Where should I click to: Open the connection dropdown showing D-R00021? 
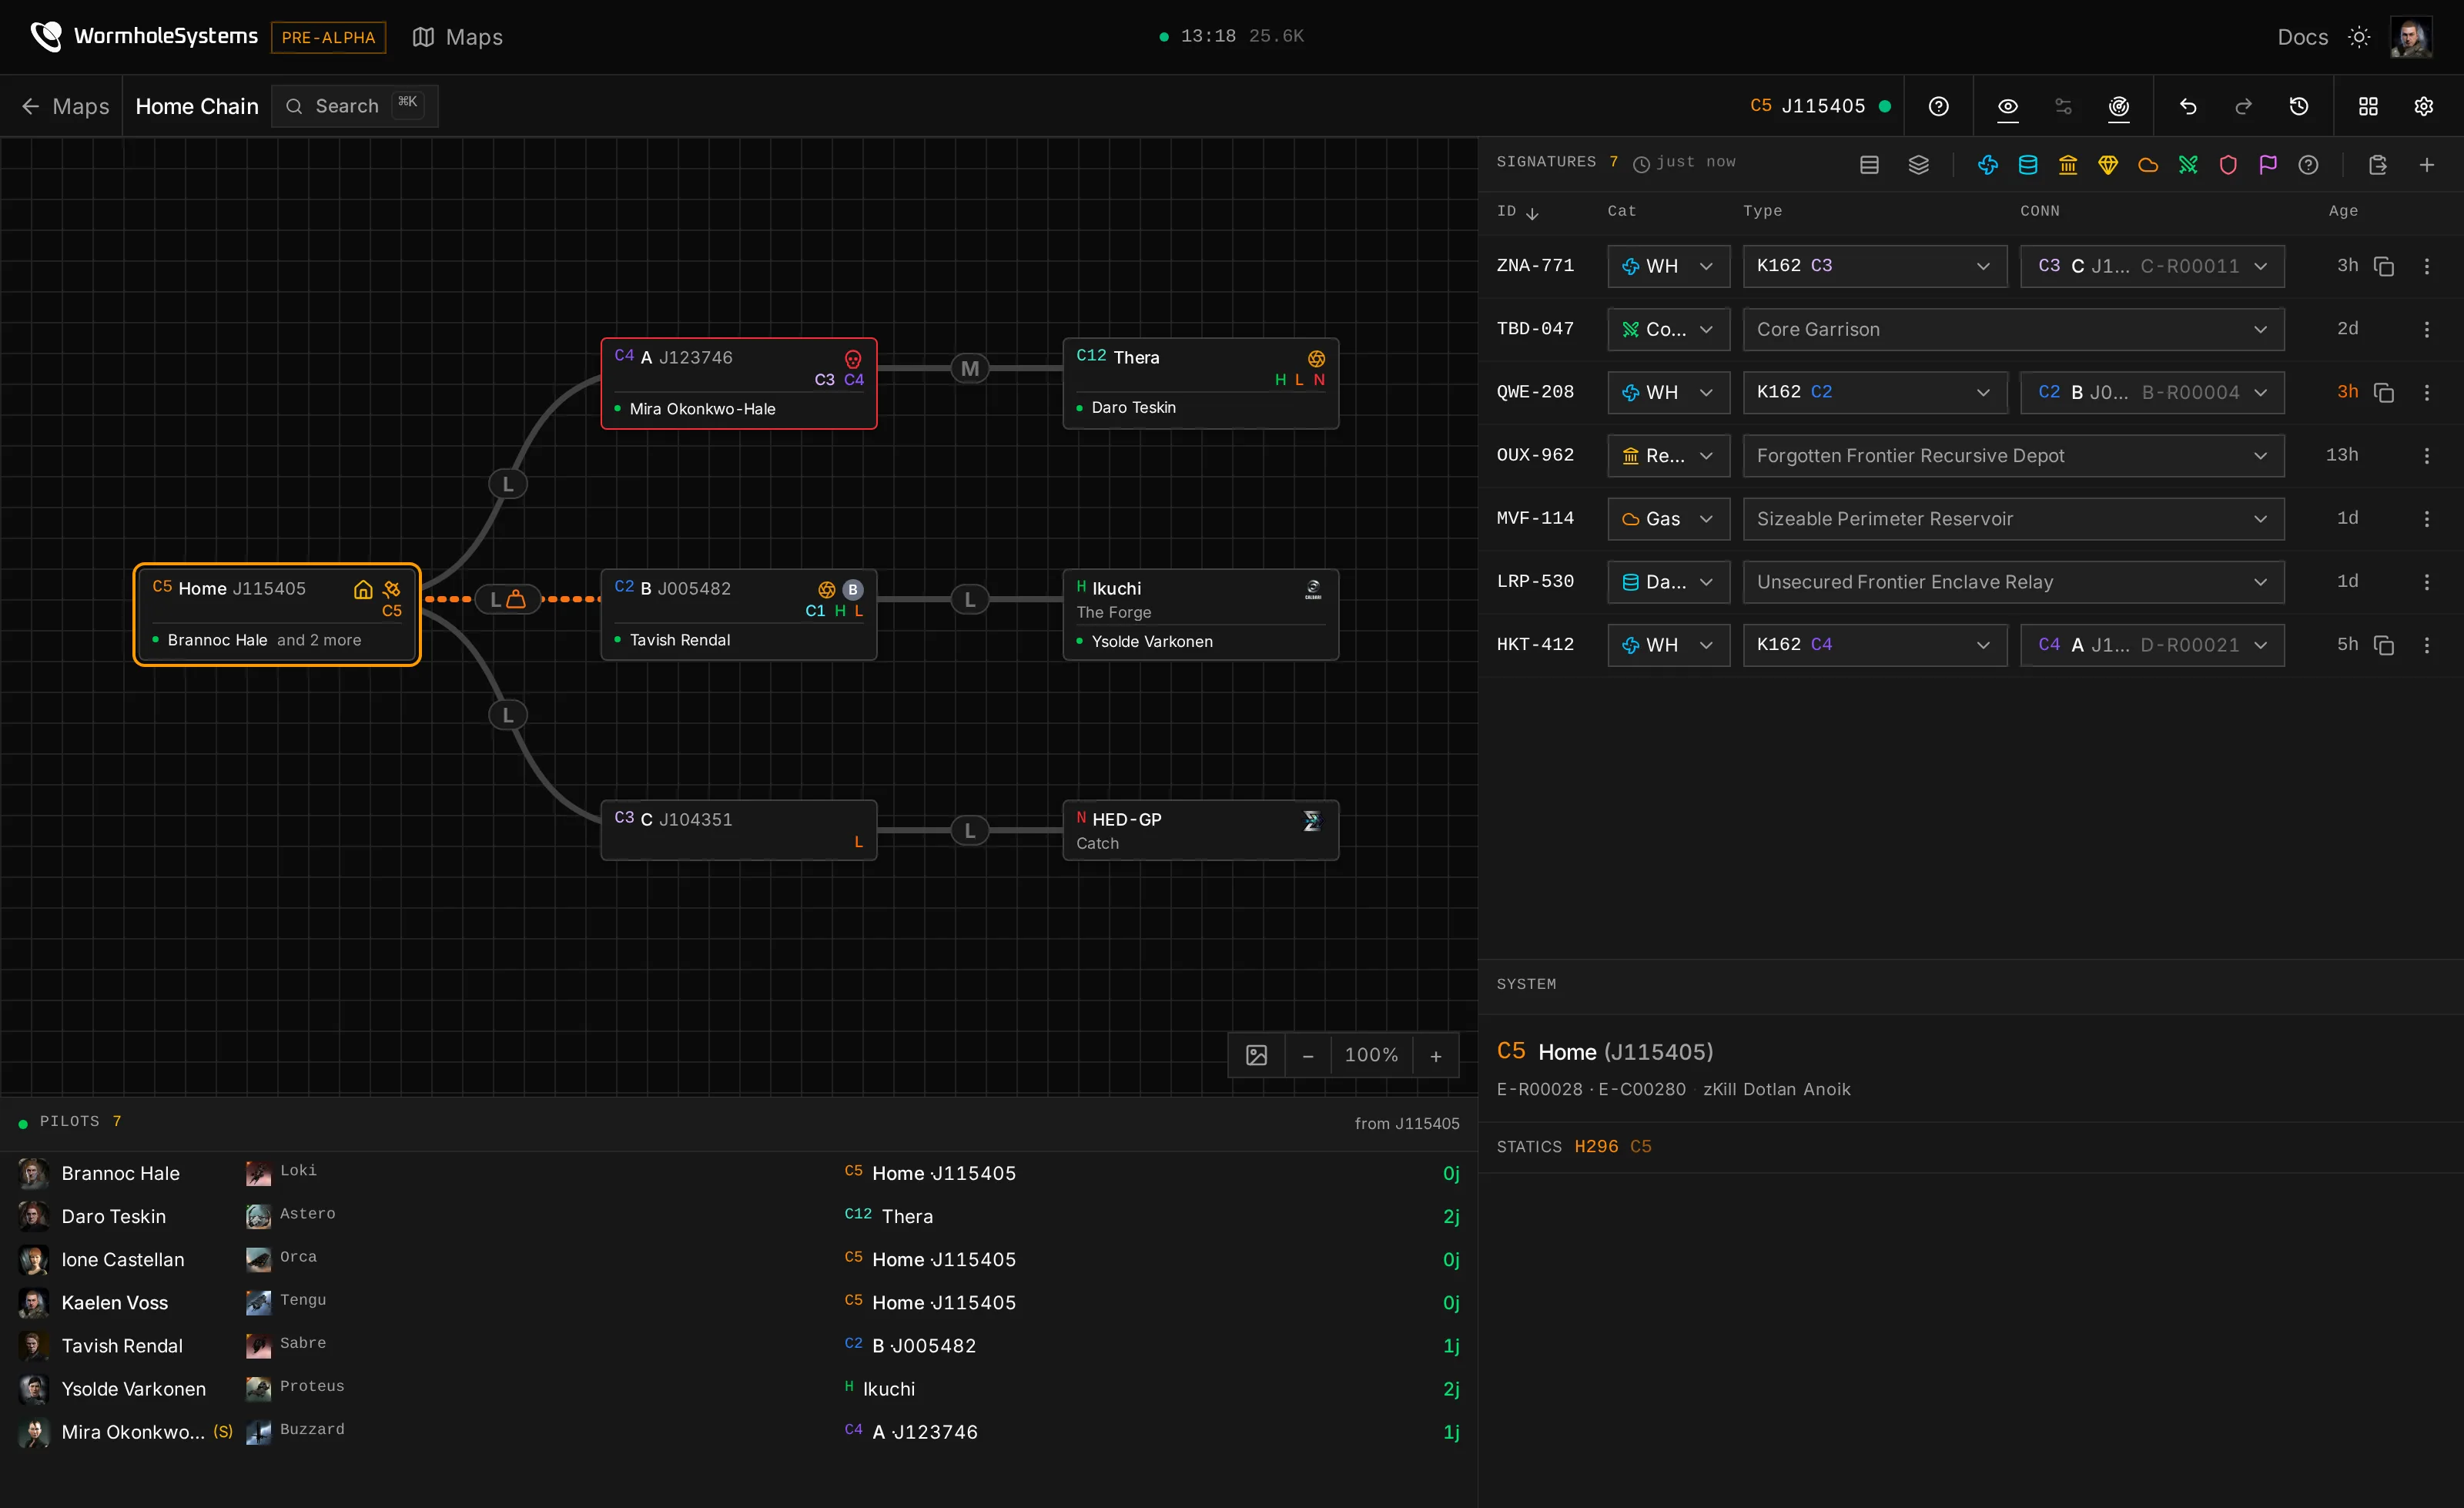(2152, 645)
